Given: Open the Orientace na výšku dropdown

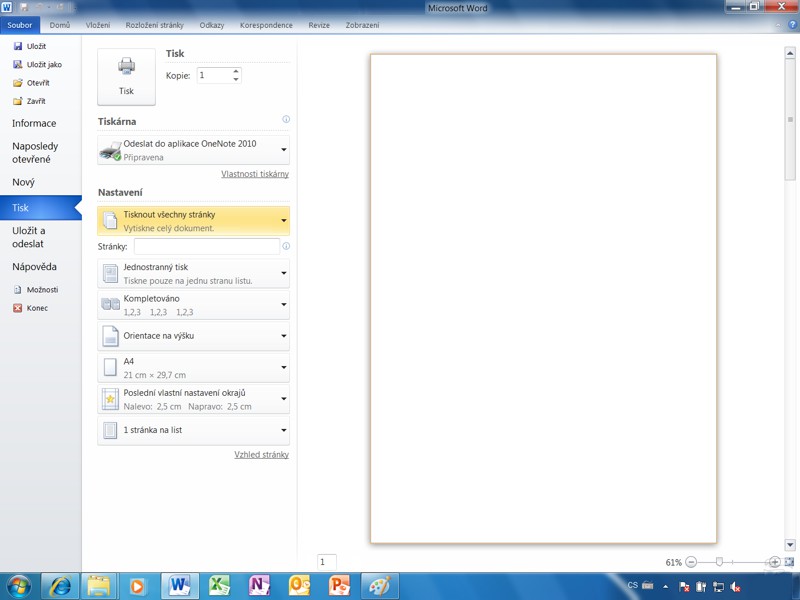Looking at the screenshot, I should (193, 336).
